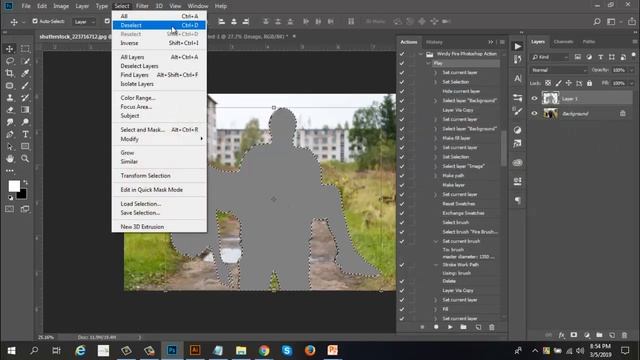
Task: Collapse the Set current brush step
Action: tap(436, 241)
